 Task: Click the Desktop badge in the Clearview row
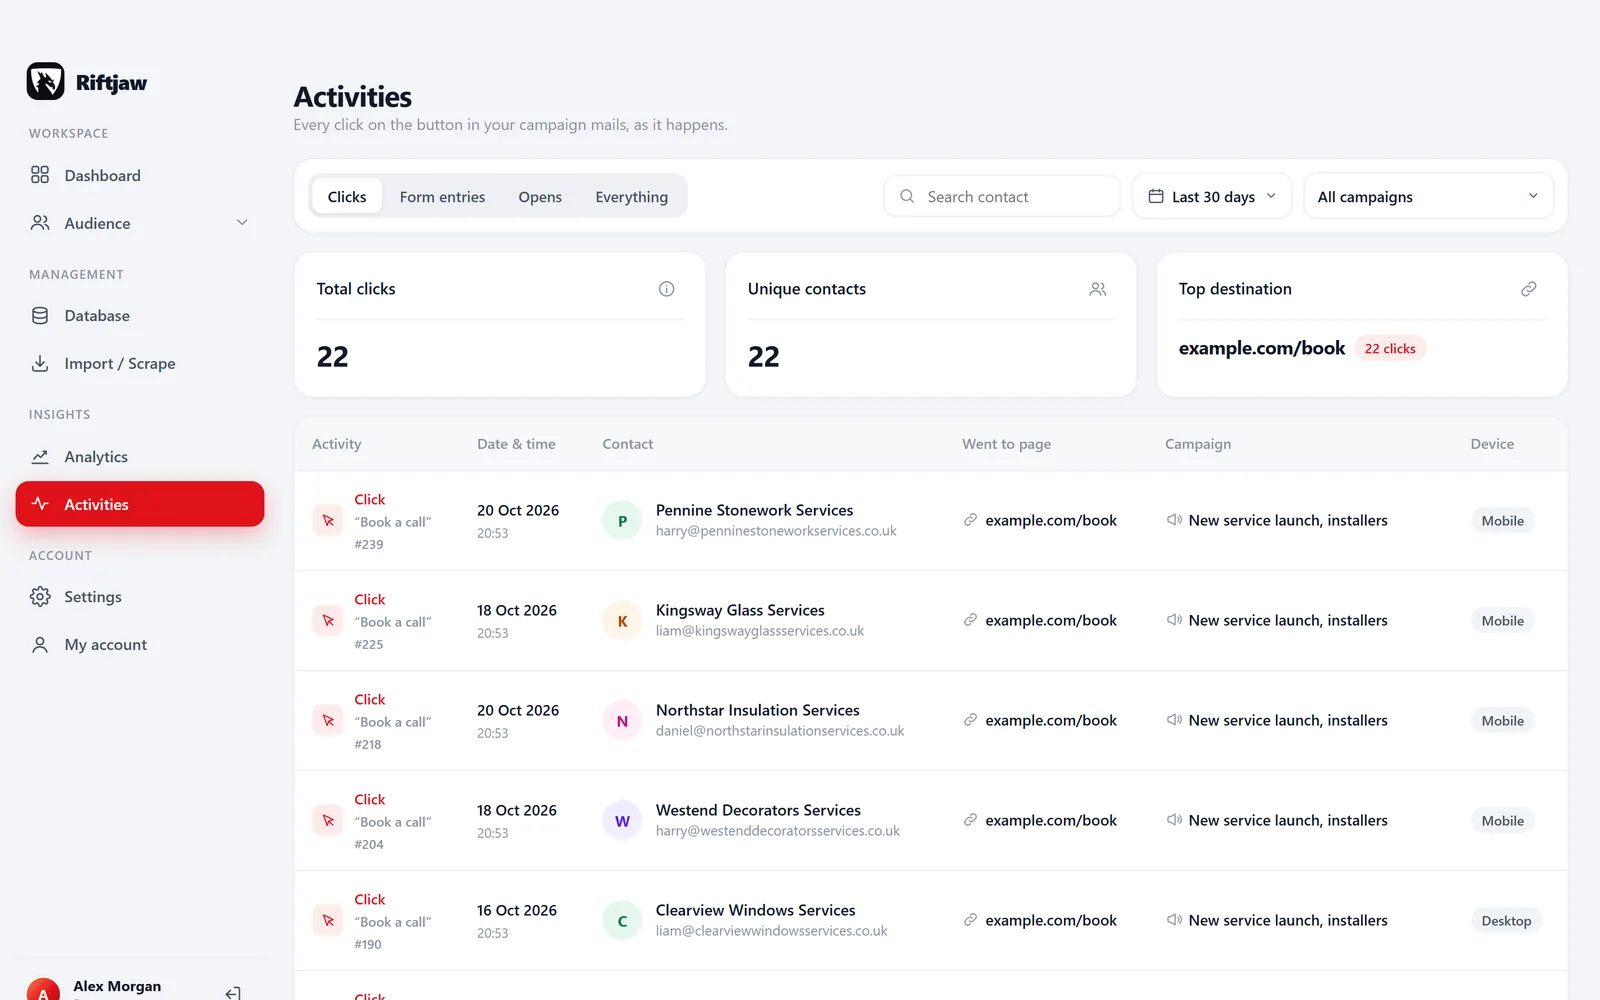point(1506,921)
